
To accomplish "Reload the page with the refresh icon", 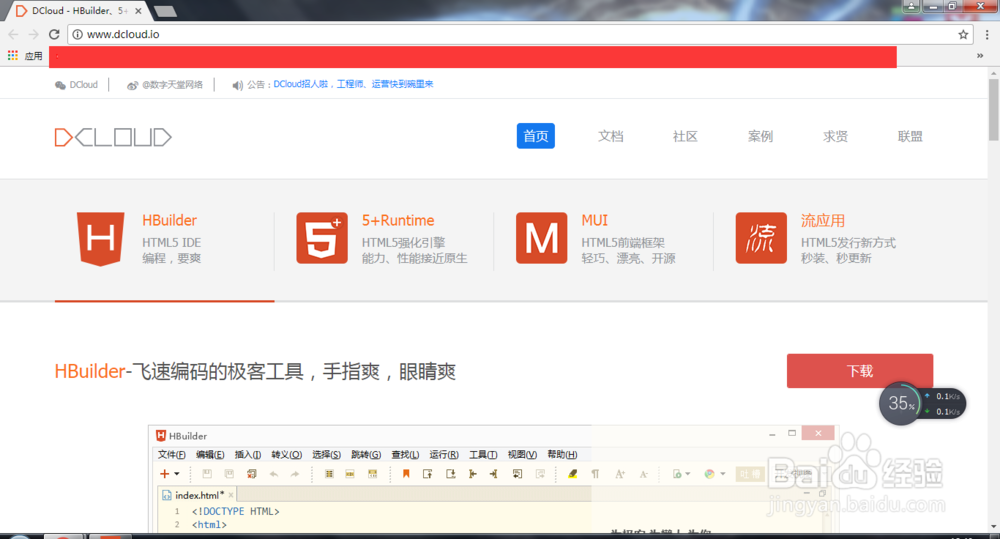I will (54, 34).
